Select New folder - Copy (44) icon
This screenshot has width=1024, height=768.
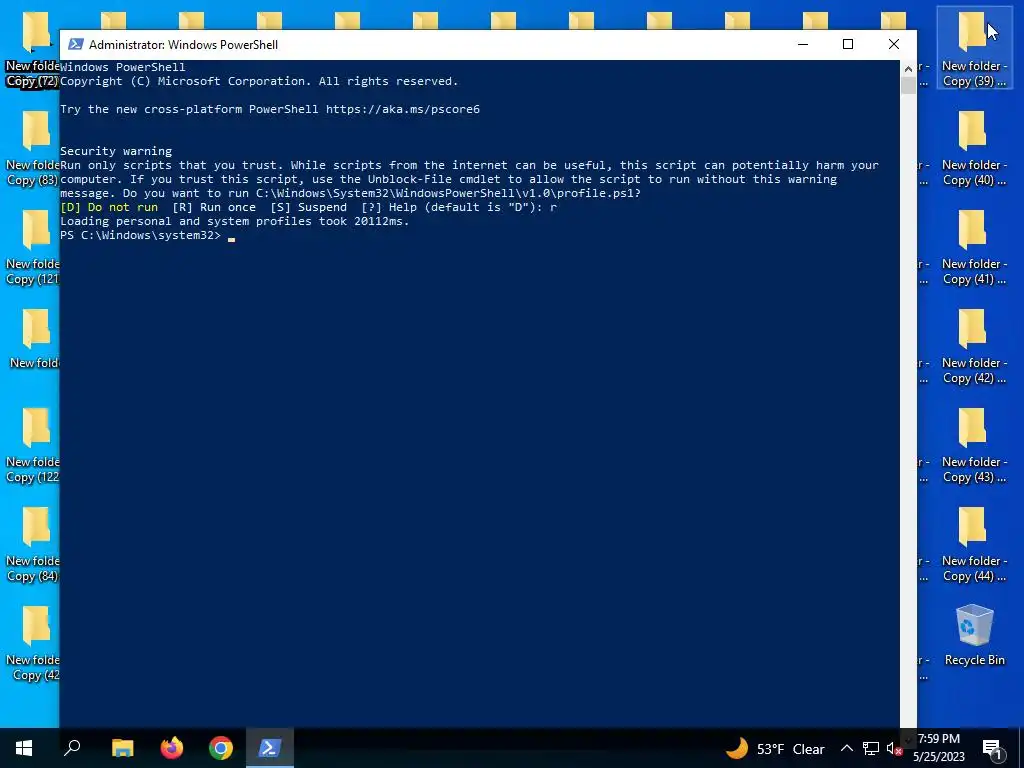coord(974,545)
